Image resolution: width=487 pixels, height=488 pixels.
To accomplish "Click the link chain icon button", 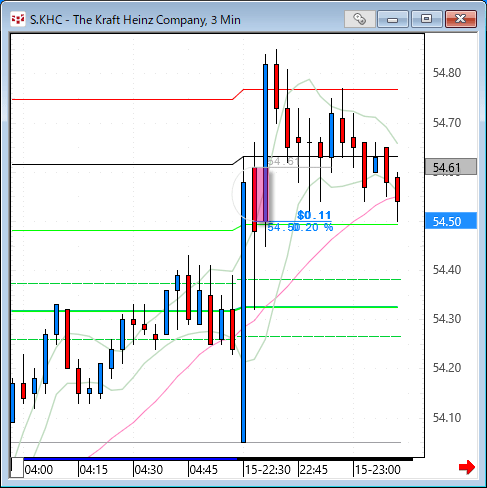I will [359, 19].
